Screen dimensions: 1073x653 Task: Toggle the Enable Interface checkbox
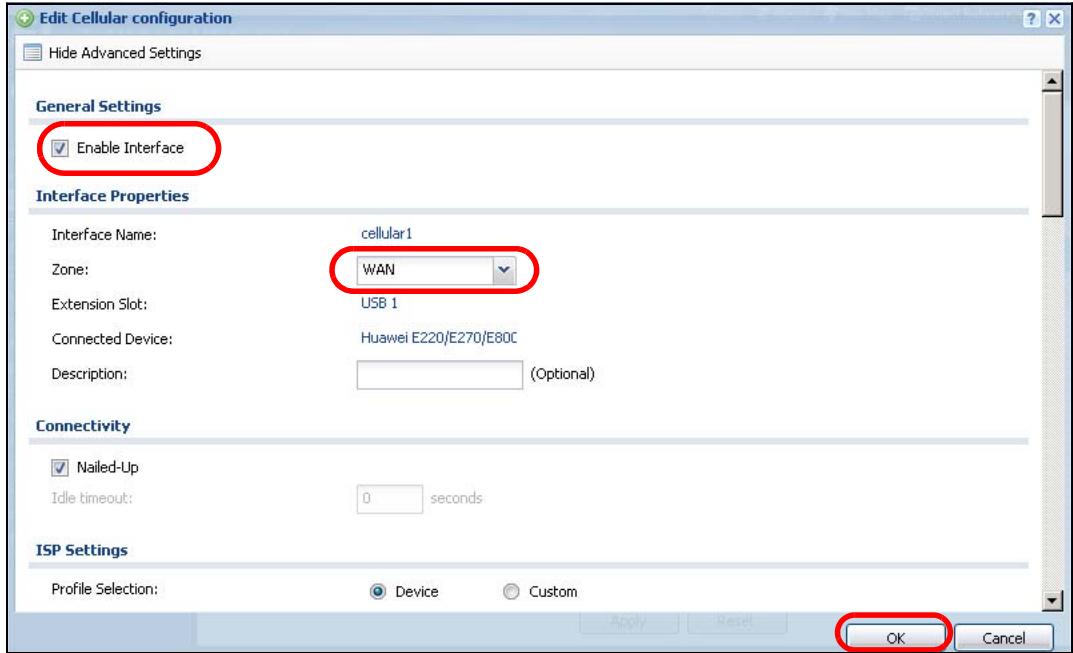point(60,148)
